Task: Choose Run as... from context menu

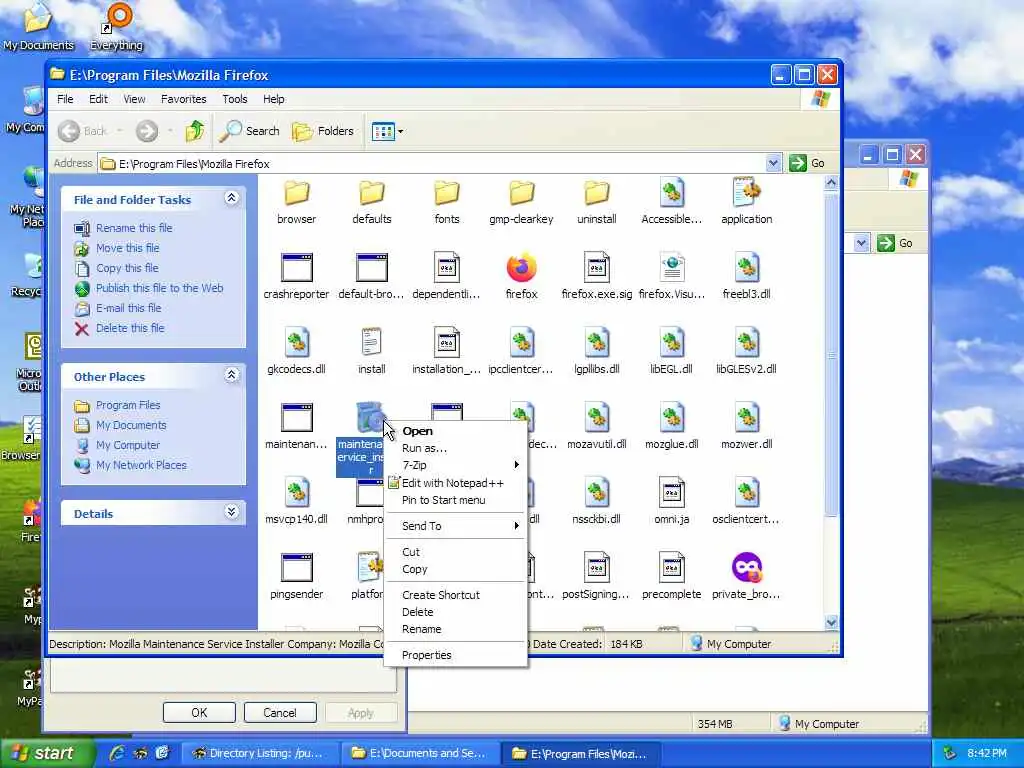Action: [456, 448]
